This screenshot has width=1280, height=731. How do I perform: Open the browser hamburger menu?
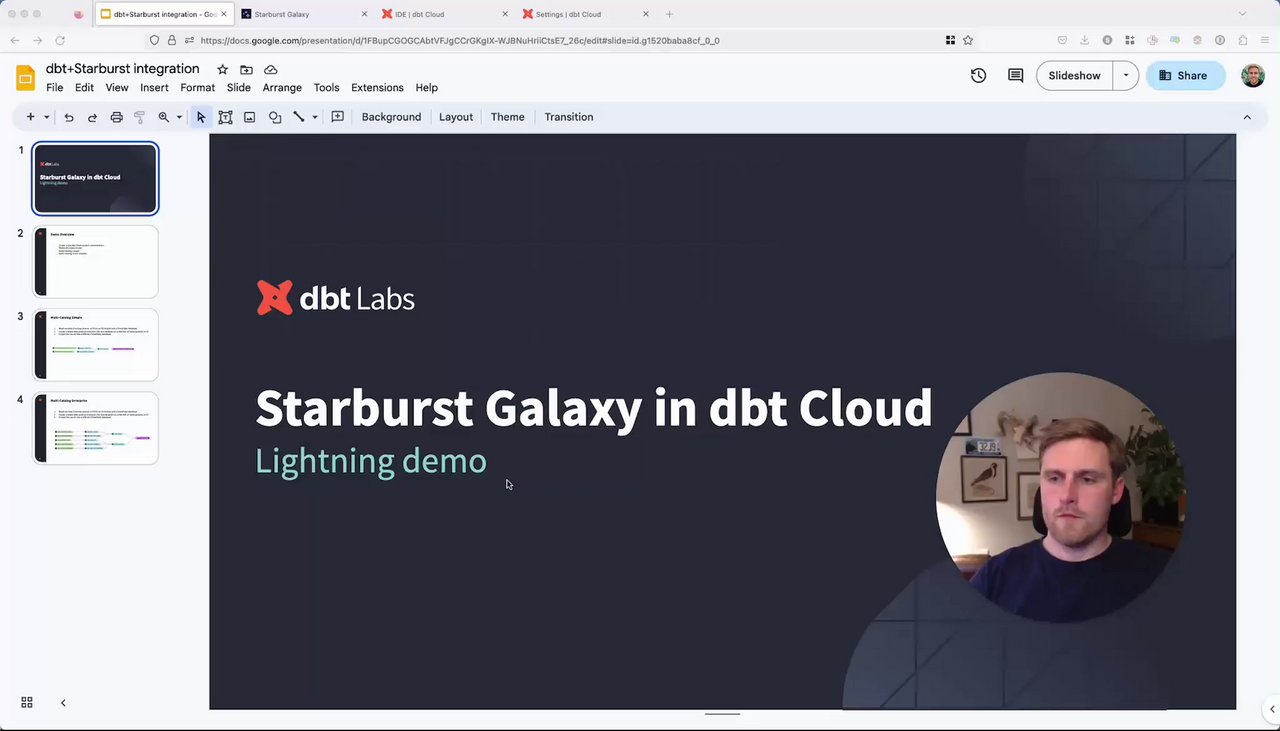(1266, 40)
